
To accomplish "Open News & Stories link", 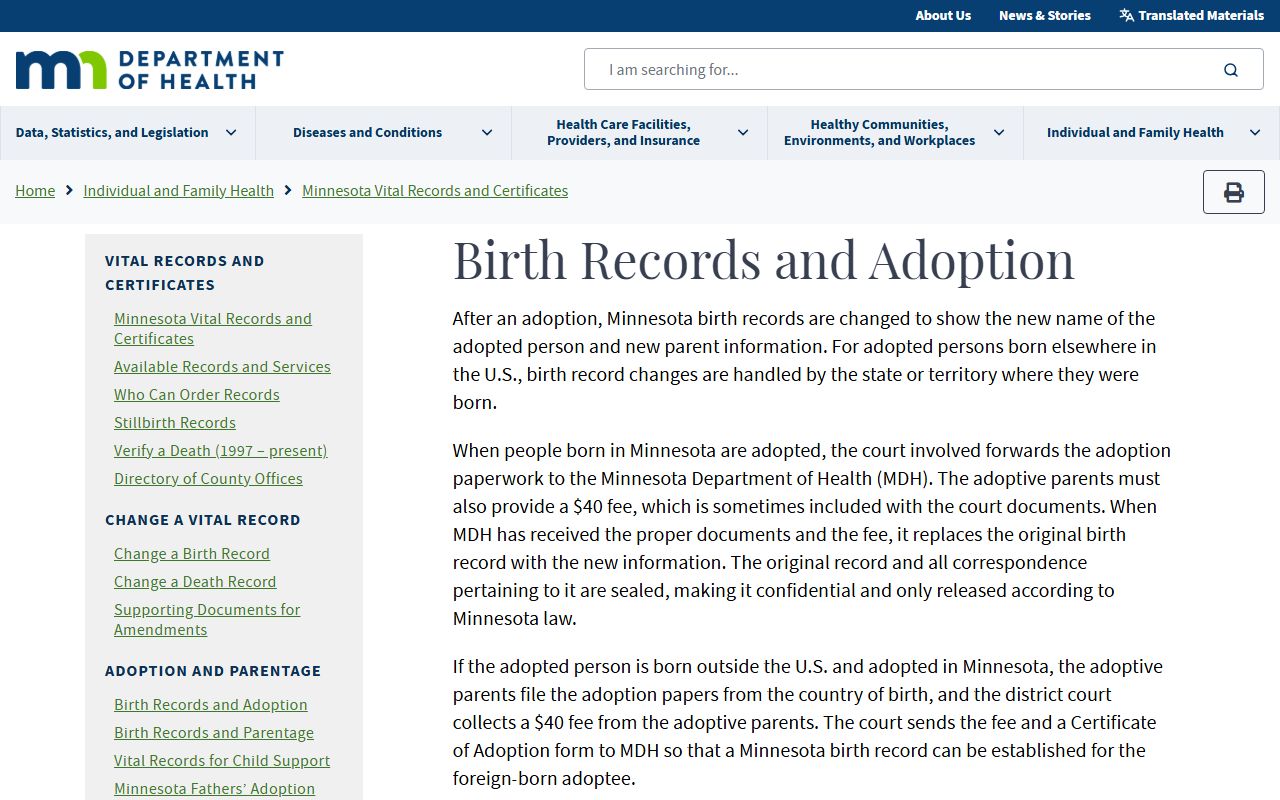I will [x=1045, y=15].
